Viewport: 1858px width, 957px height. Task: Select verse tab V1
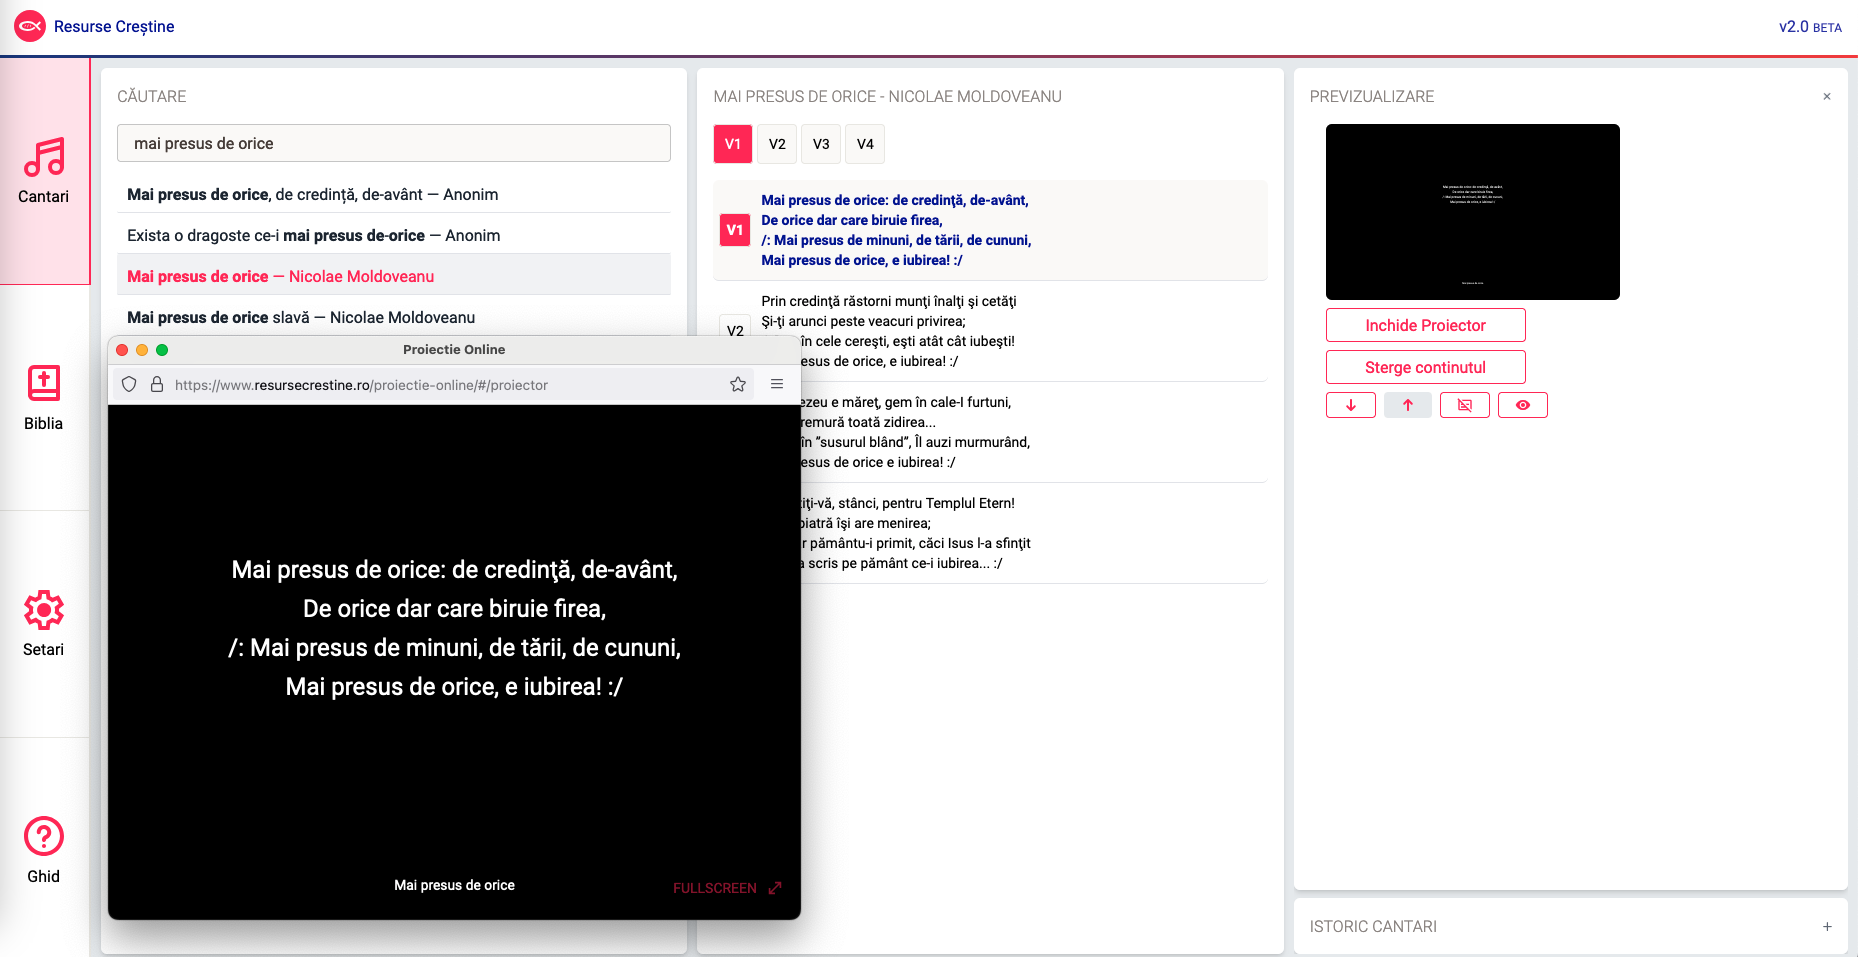pos(733,144)
